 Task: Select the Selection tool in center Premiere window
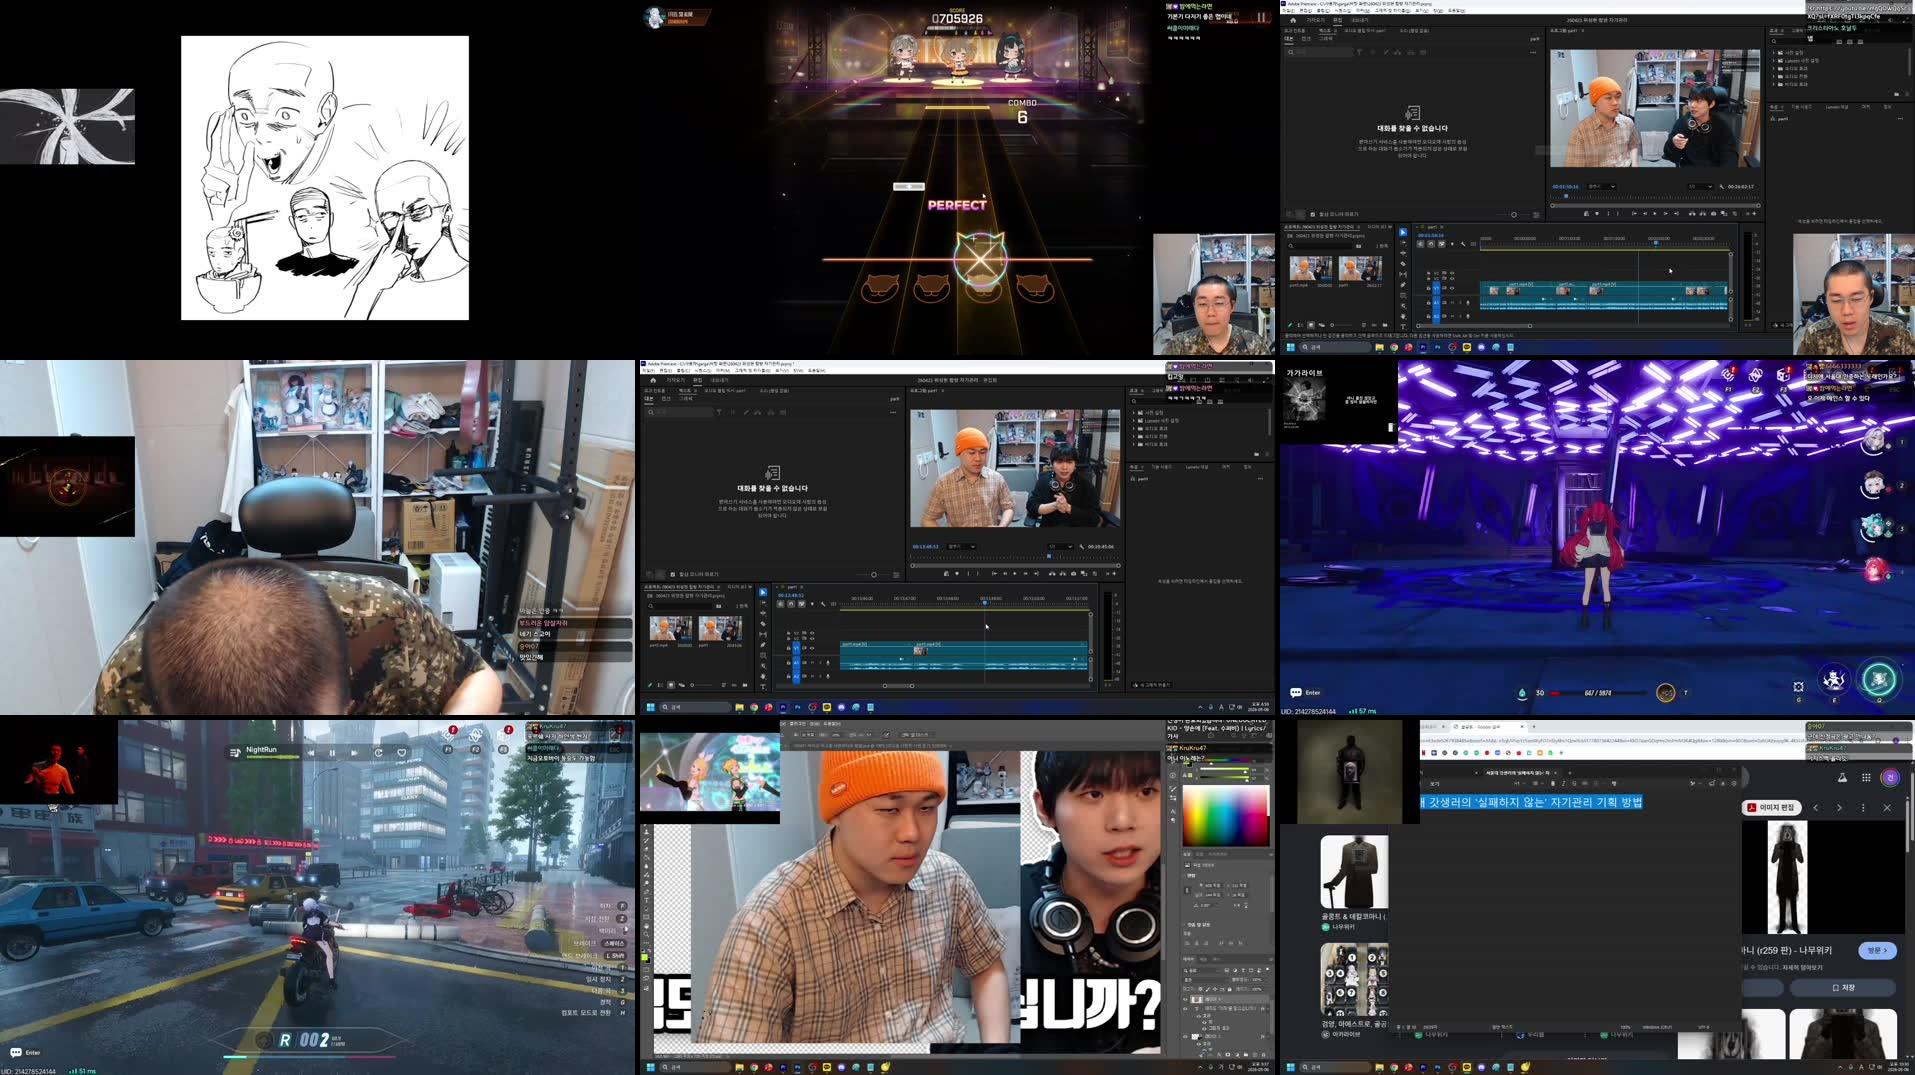[763, 592]
